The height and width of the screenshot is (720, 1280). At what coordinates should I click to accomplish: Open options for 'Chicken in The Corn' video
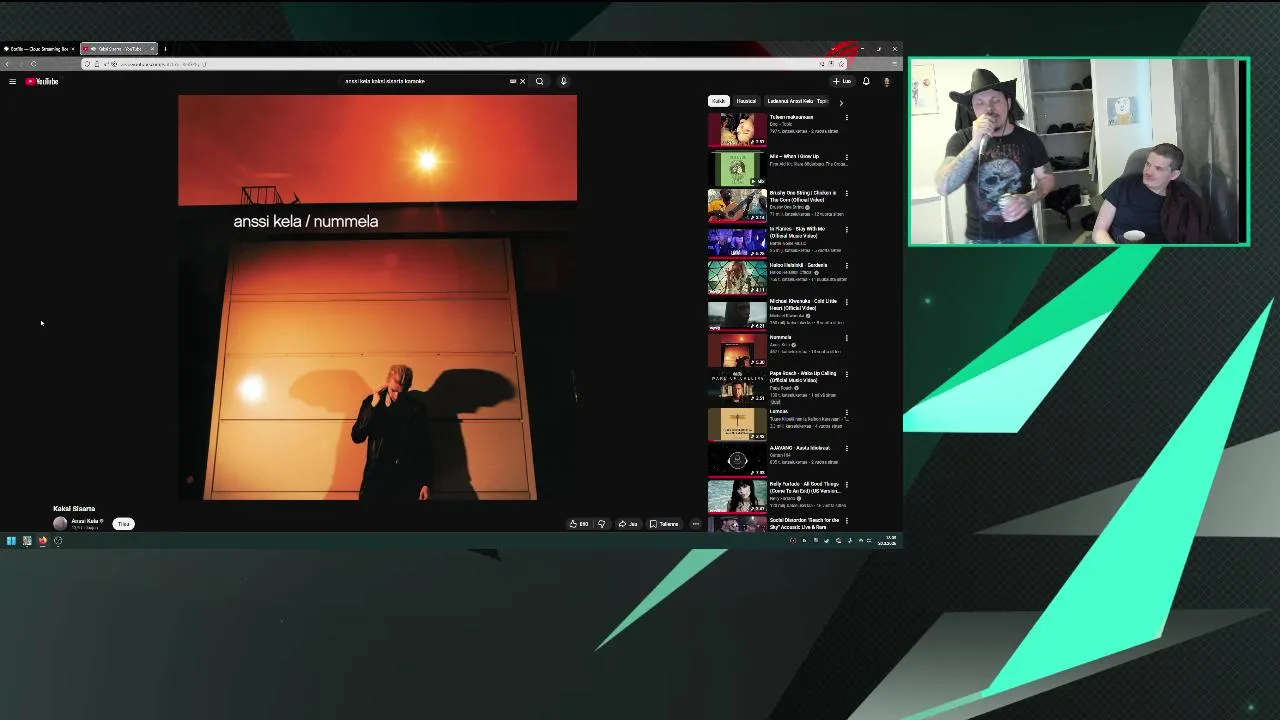click(x=847, y=193)
